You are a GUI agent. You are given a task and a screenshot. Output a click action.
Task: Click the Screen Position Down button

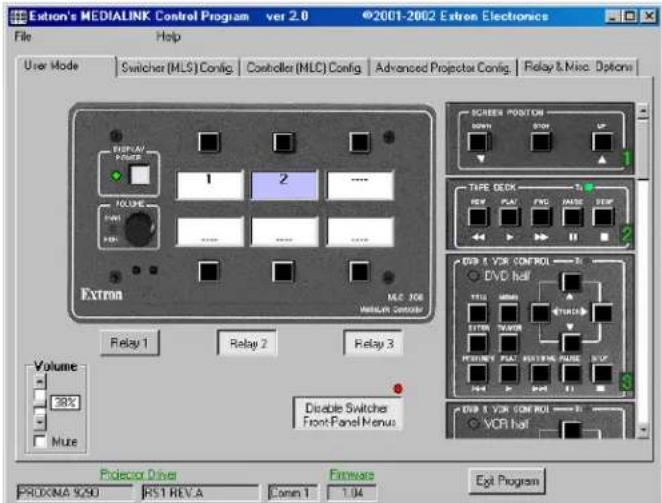click(478, 142)
